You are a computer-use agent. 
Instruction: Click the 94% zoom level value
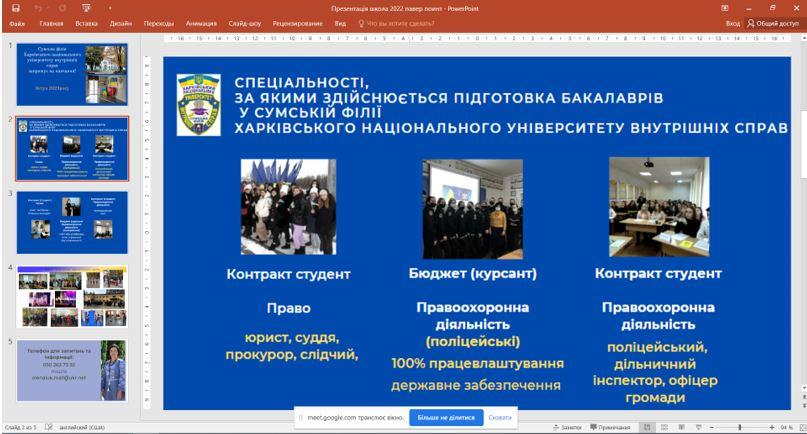[x=786, y=427]
